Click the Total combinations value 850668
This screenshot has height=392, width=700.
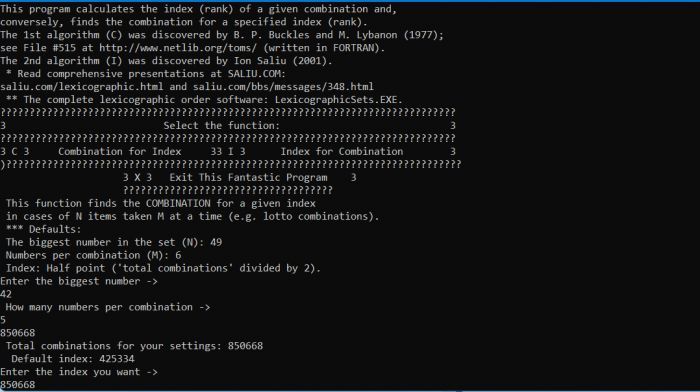(245, 346)
